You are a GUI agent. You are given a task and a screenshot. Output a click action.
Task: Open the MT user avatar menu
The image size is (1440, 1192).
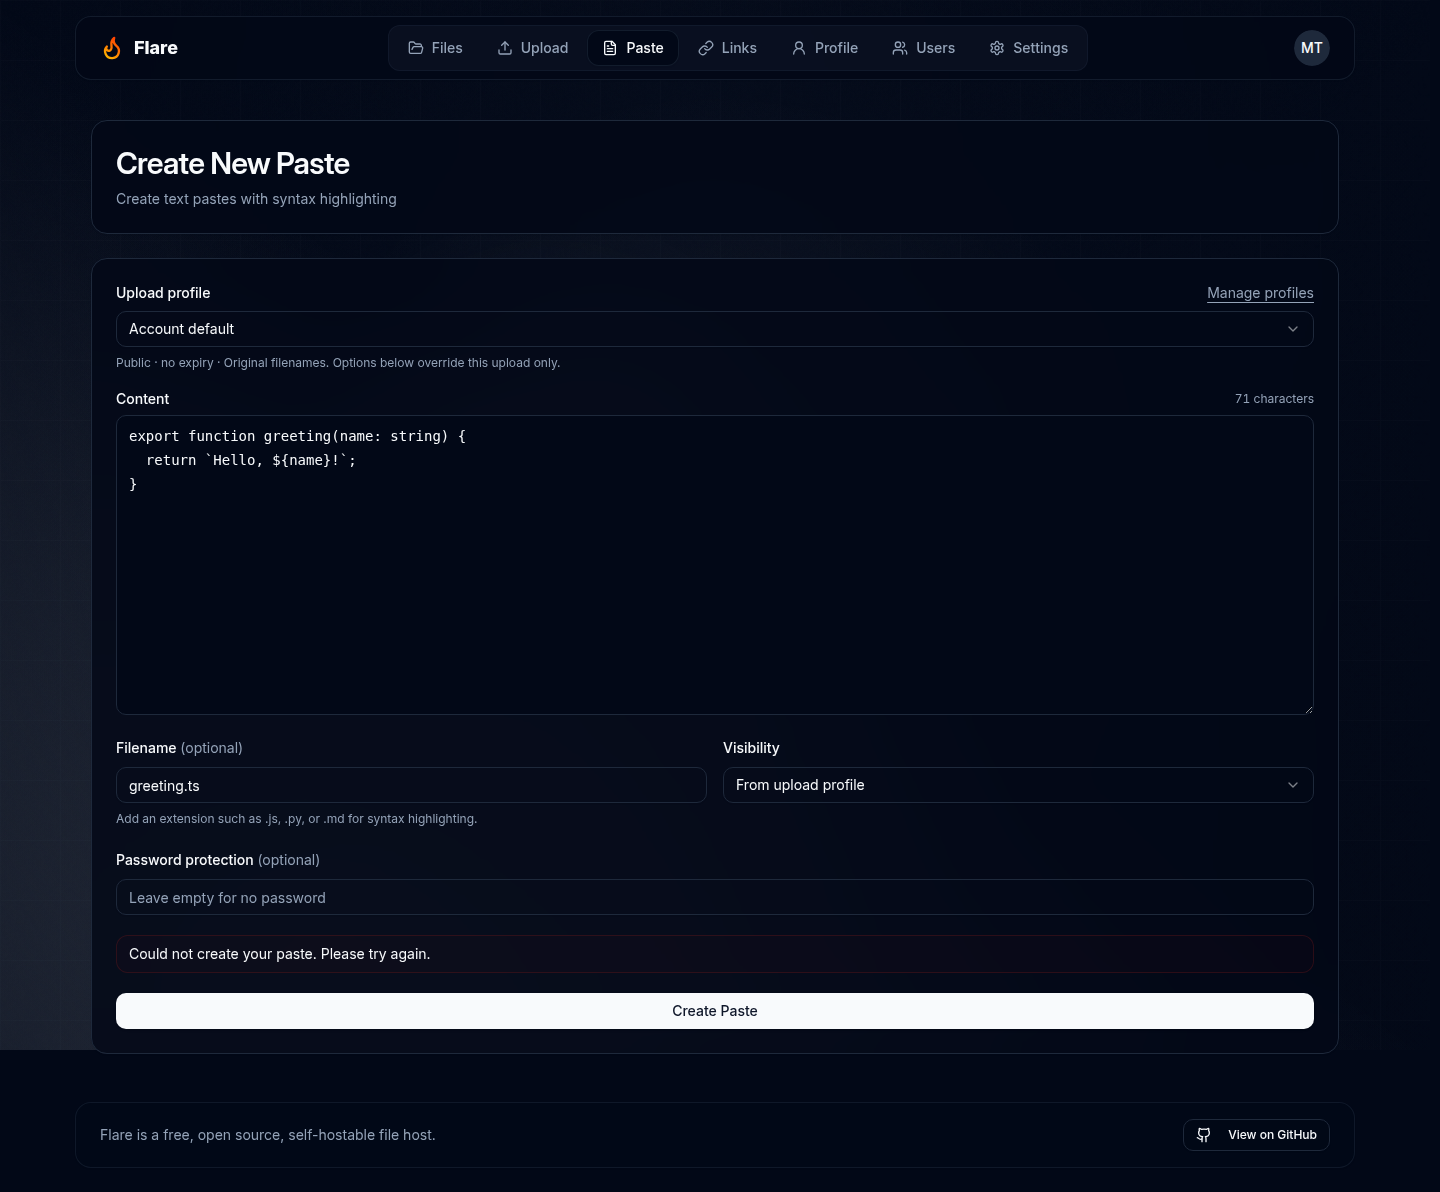(1312, 48)
